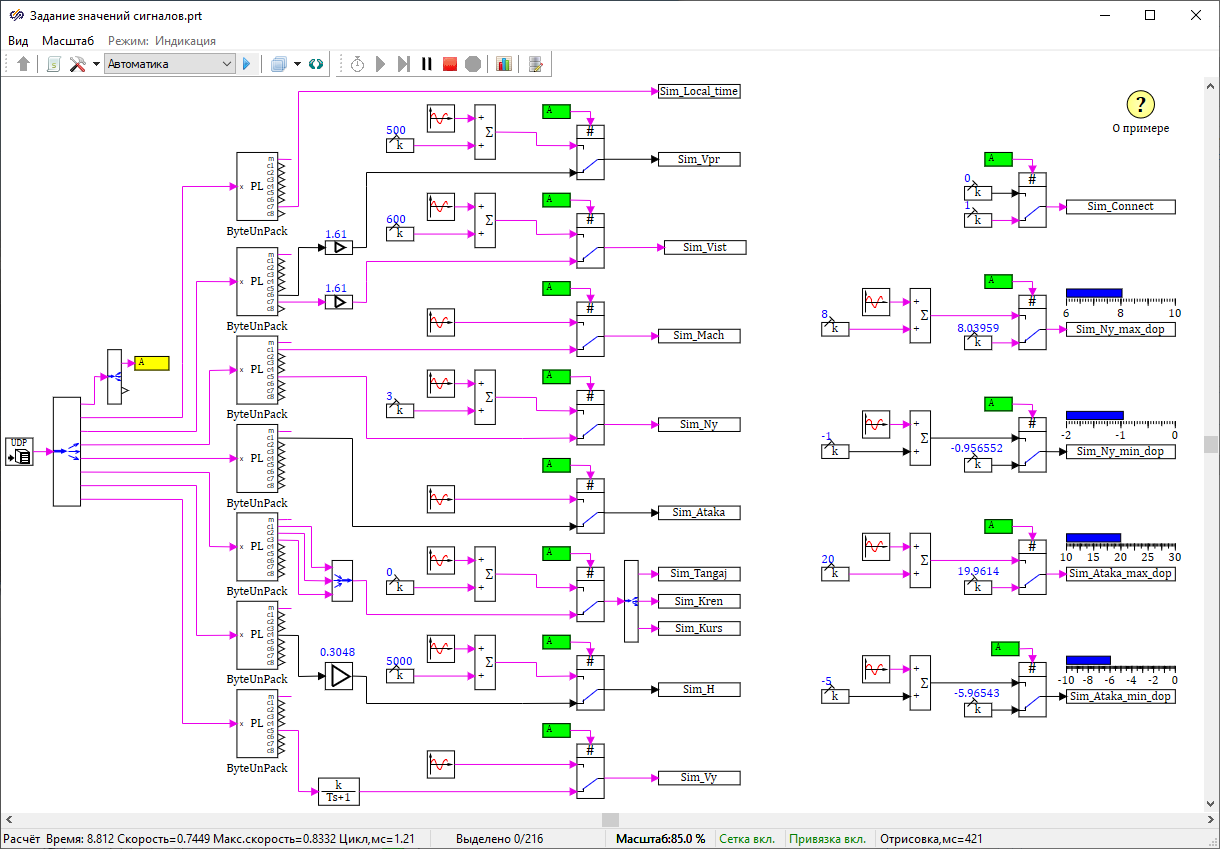The width and height of the screenshot is (1220, 849).
Task: Open the bar chart graphs icon
Action: [x=503, y=64]
